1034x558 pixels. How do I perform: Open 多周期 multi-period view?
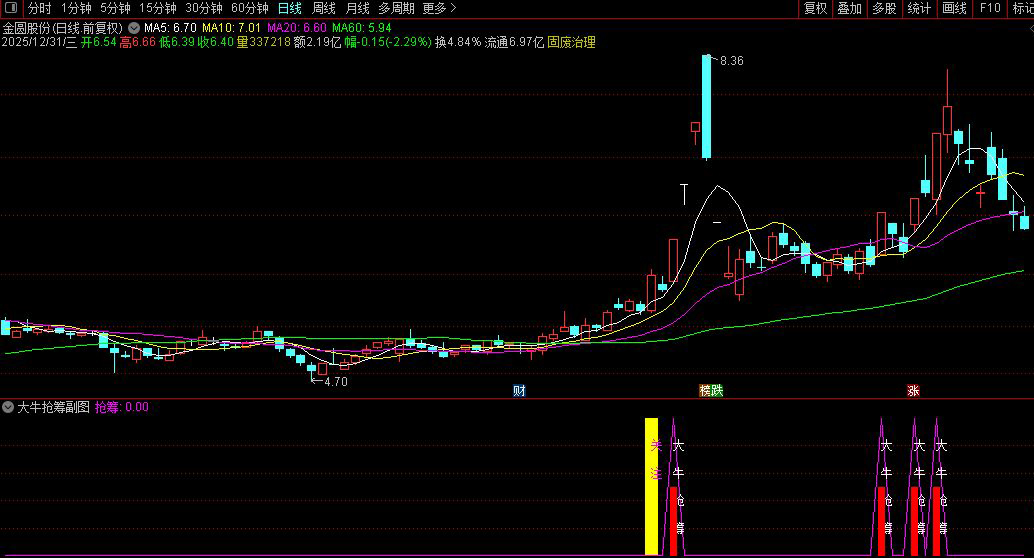click(396, 9)
